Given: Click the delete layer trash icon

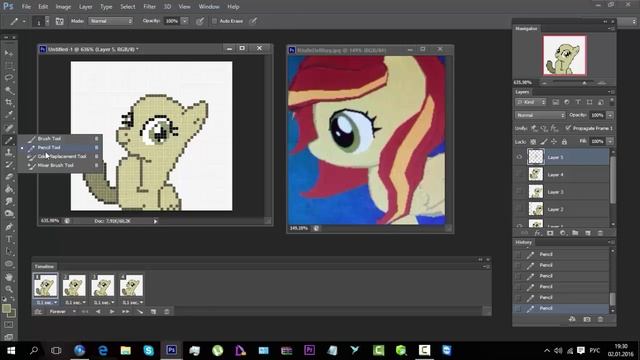Looking at the screenshot, I should click(x=600, y=233).
